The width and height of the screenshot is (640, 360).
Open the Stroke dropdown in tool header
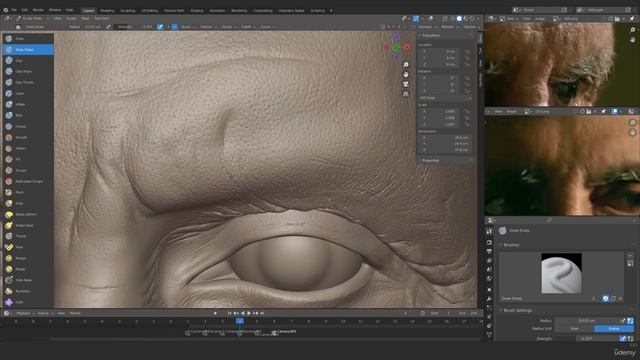tap(229, 27)
